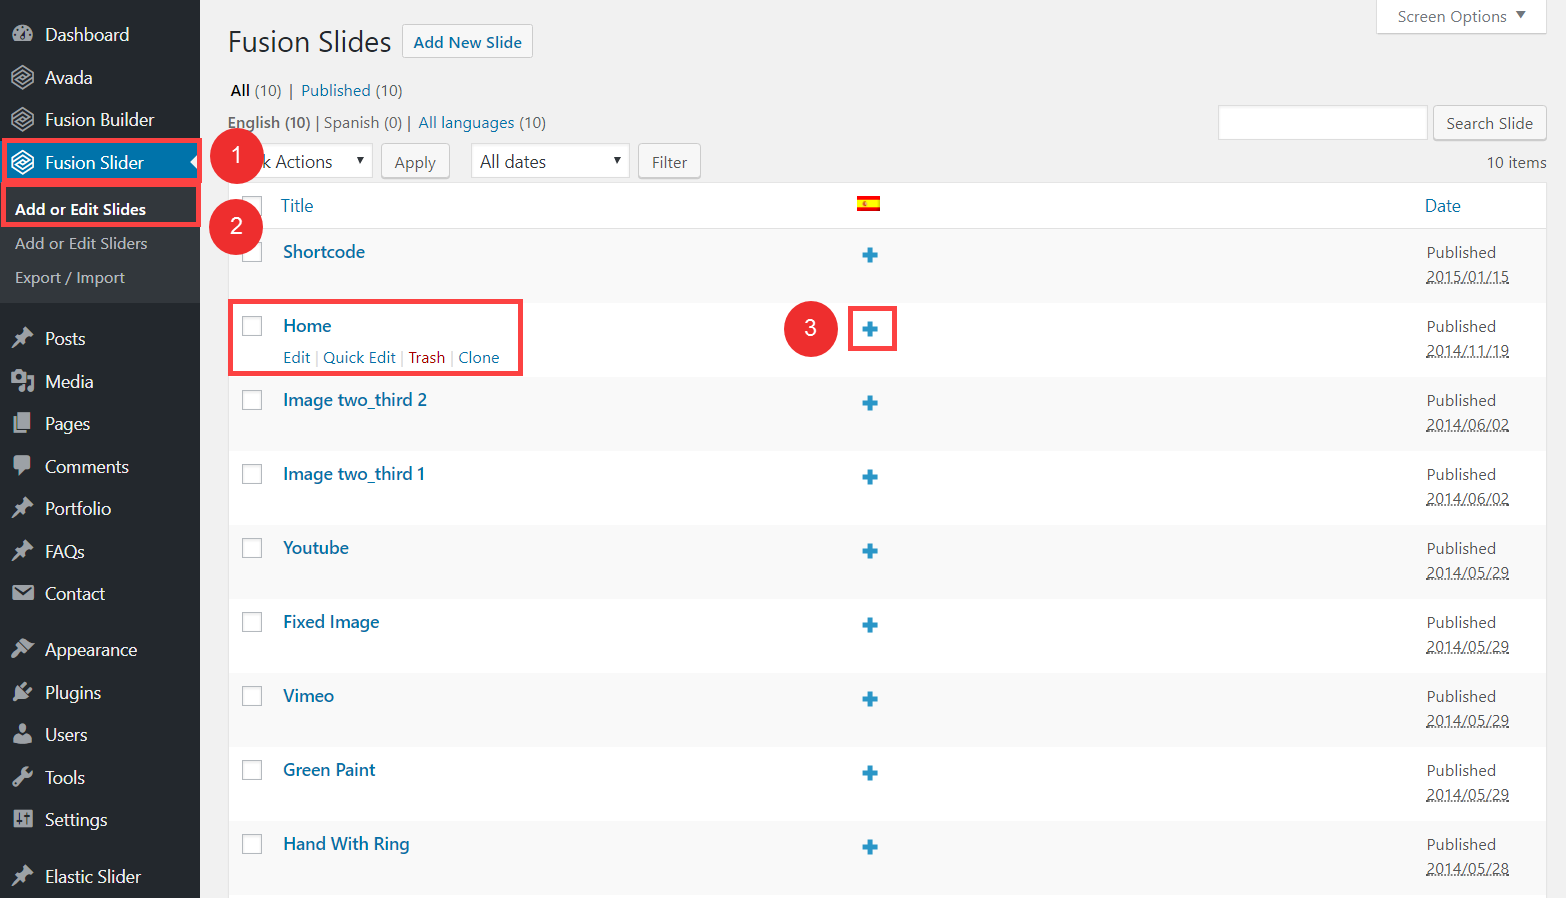Click the Plugins plug icon

(x=22, y=692)
